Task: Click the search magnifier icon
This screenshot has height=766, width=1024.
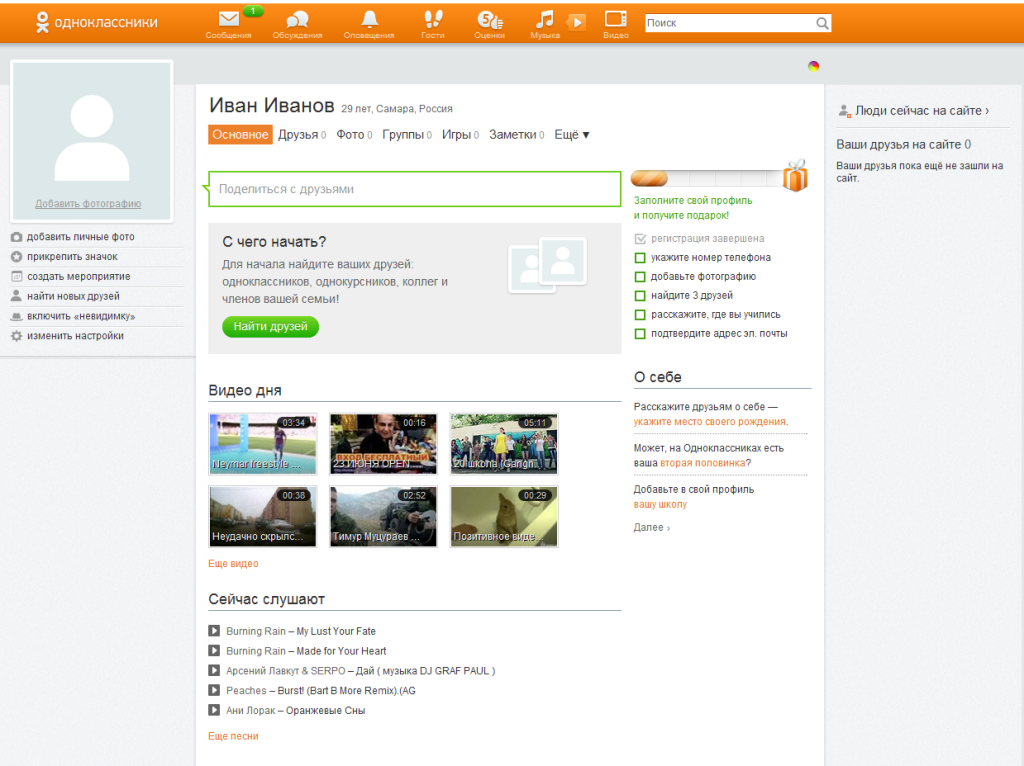Action: tap(822, 23)
